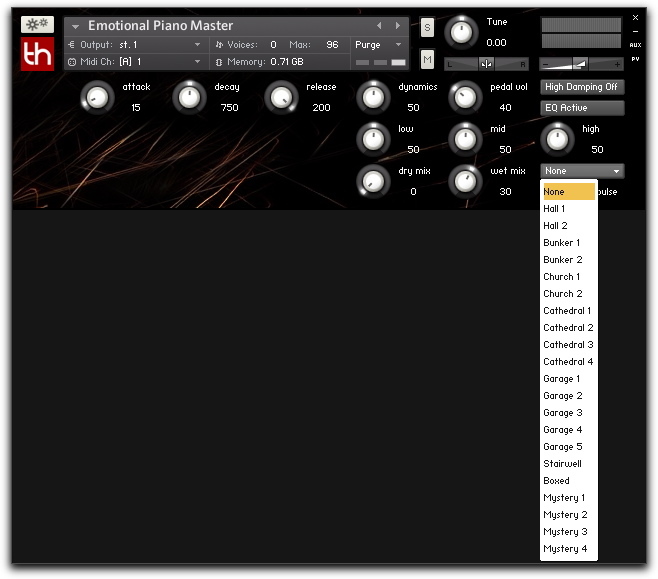
Task: Select Church 1 impulse
Action: [569, 276]
